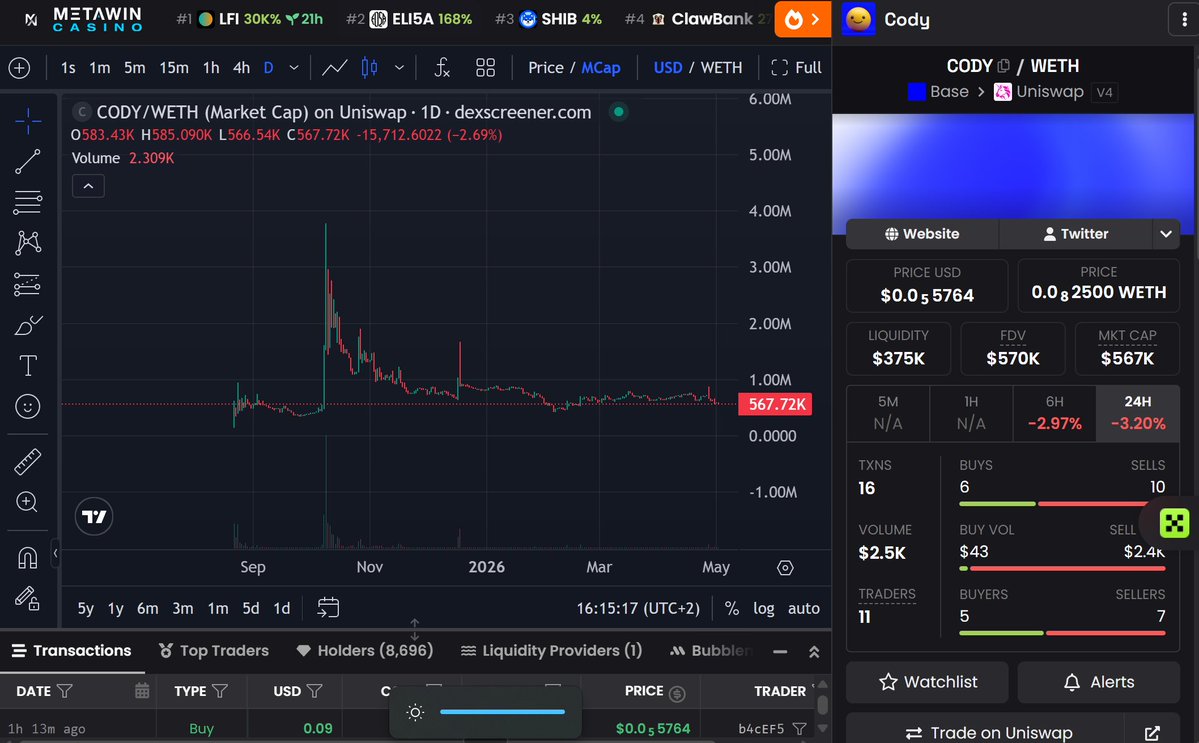Switch chart to Price mode
Viewport: 1199px width, 743px height.
click(546, 68)
